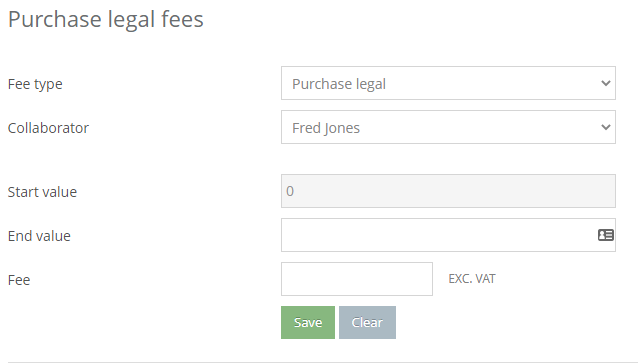
Task: Click the contact card icon in End value
Action: (x=605, y=235)
